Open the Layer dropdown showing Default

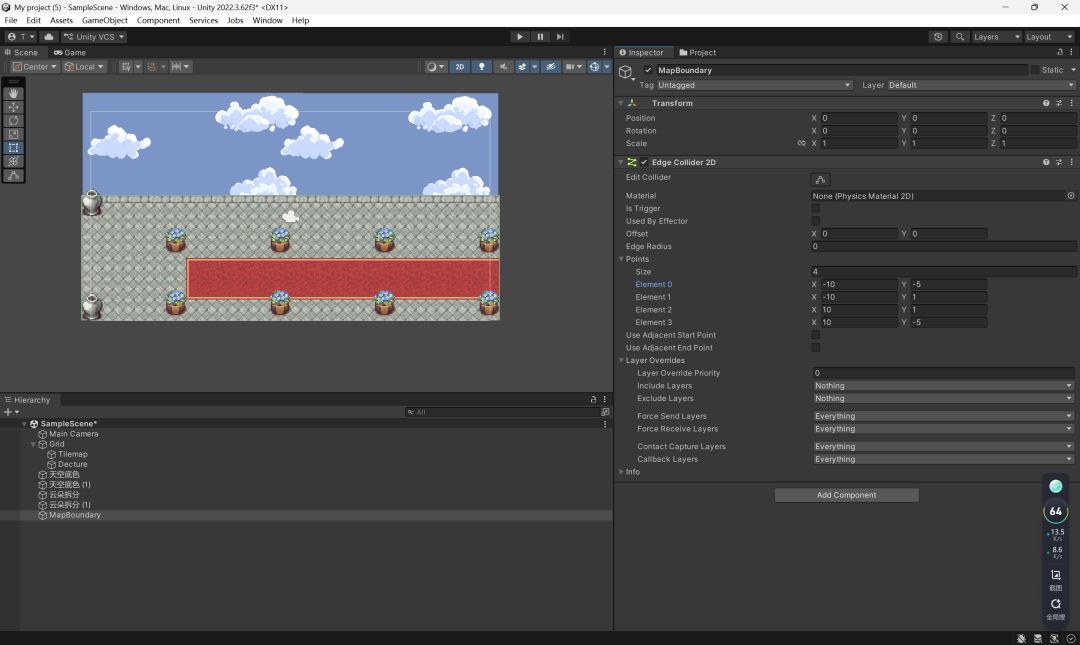point(981,85)
